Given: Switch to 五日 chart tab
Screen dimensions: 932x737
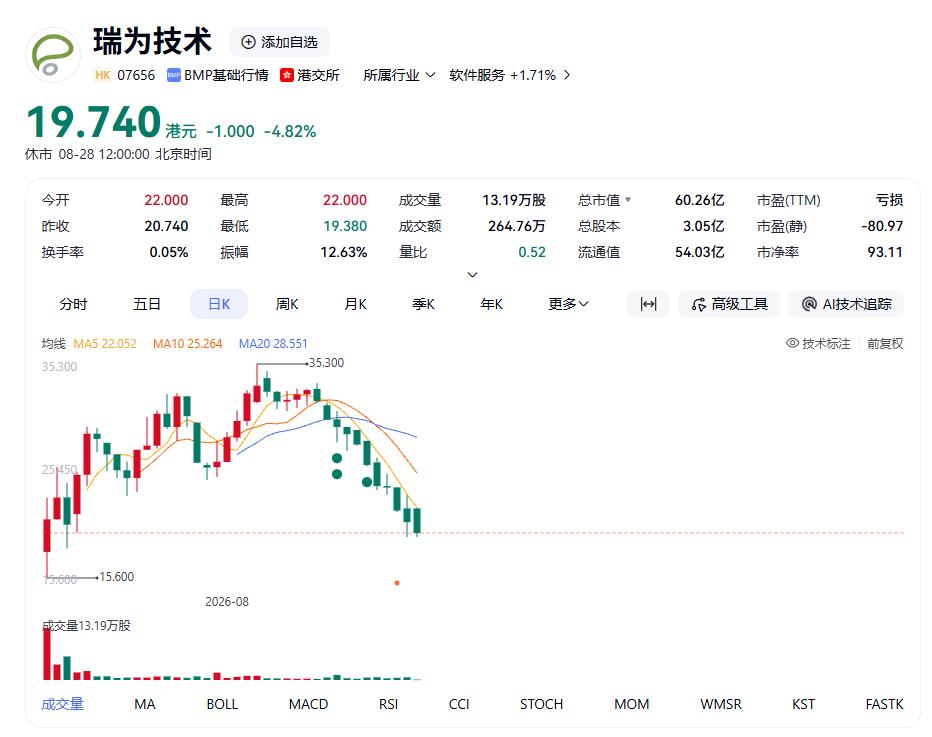Looking at the screenshot, I should point(147,304).
